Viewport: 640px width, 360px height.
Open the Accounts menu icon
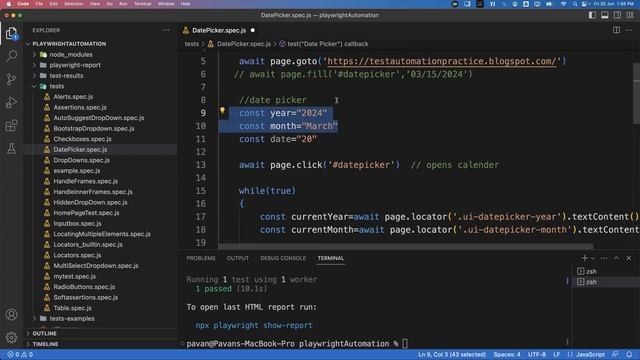[11, 315]
